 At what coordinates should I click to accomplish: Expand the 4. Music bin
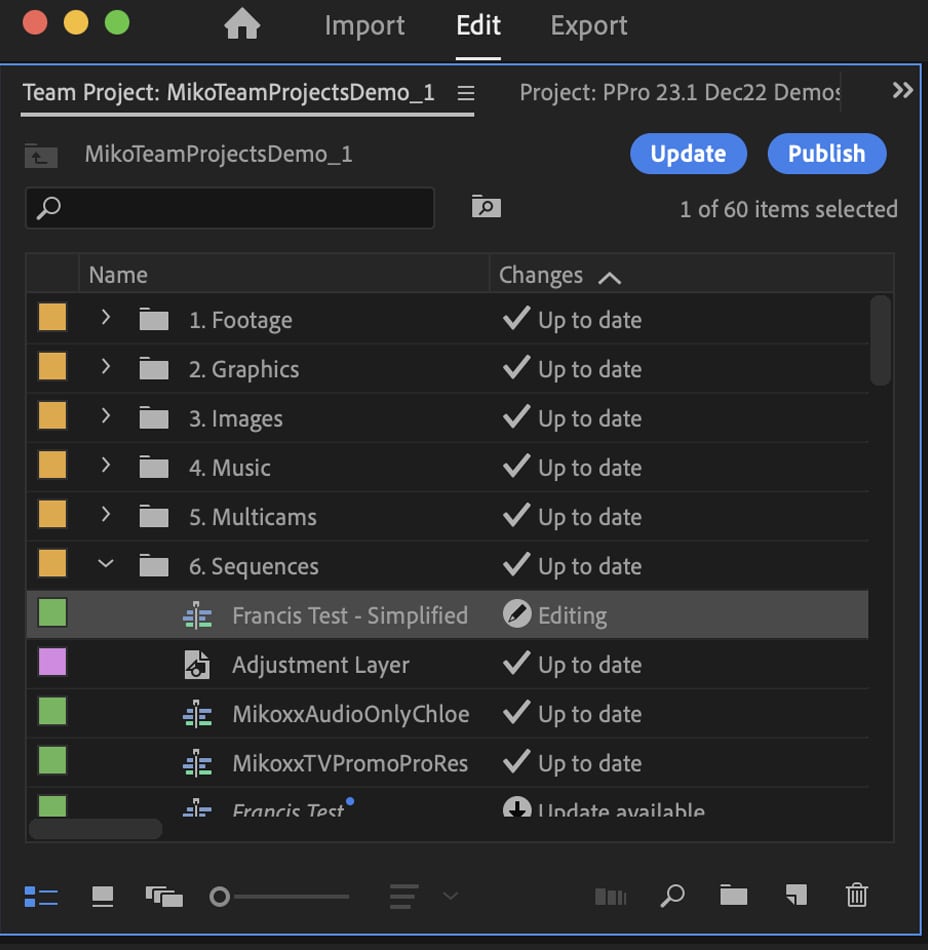tap(106, 466)
